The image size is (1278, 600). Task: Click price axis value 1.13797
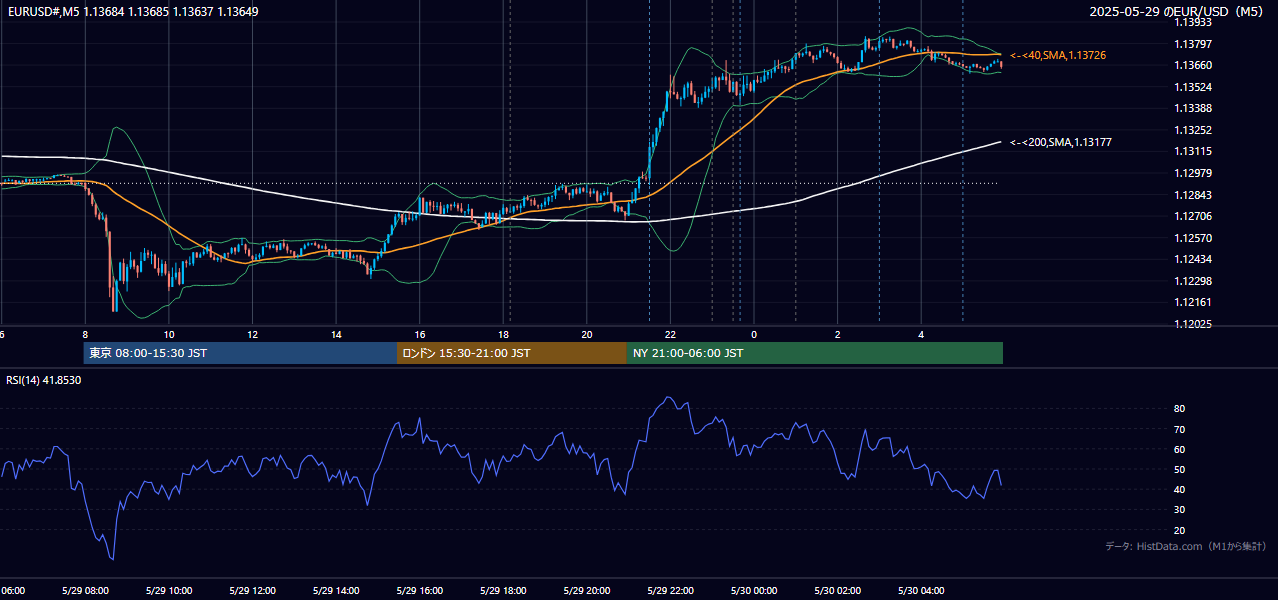coord(1192,44)
